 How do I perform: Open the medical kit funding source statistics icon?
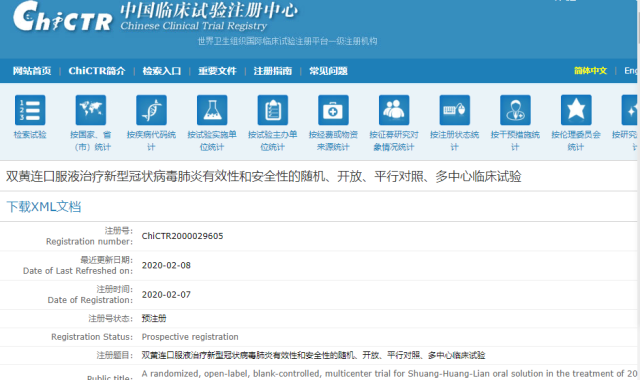click(x=333, y=110)
